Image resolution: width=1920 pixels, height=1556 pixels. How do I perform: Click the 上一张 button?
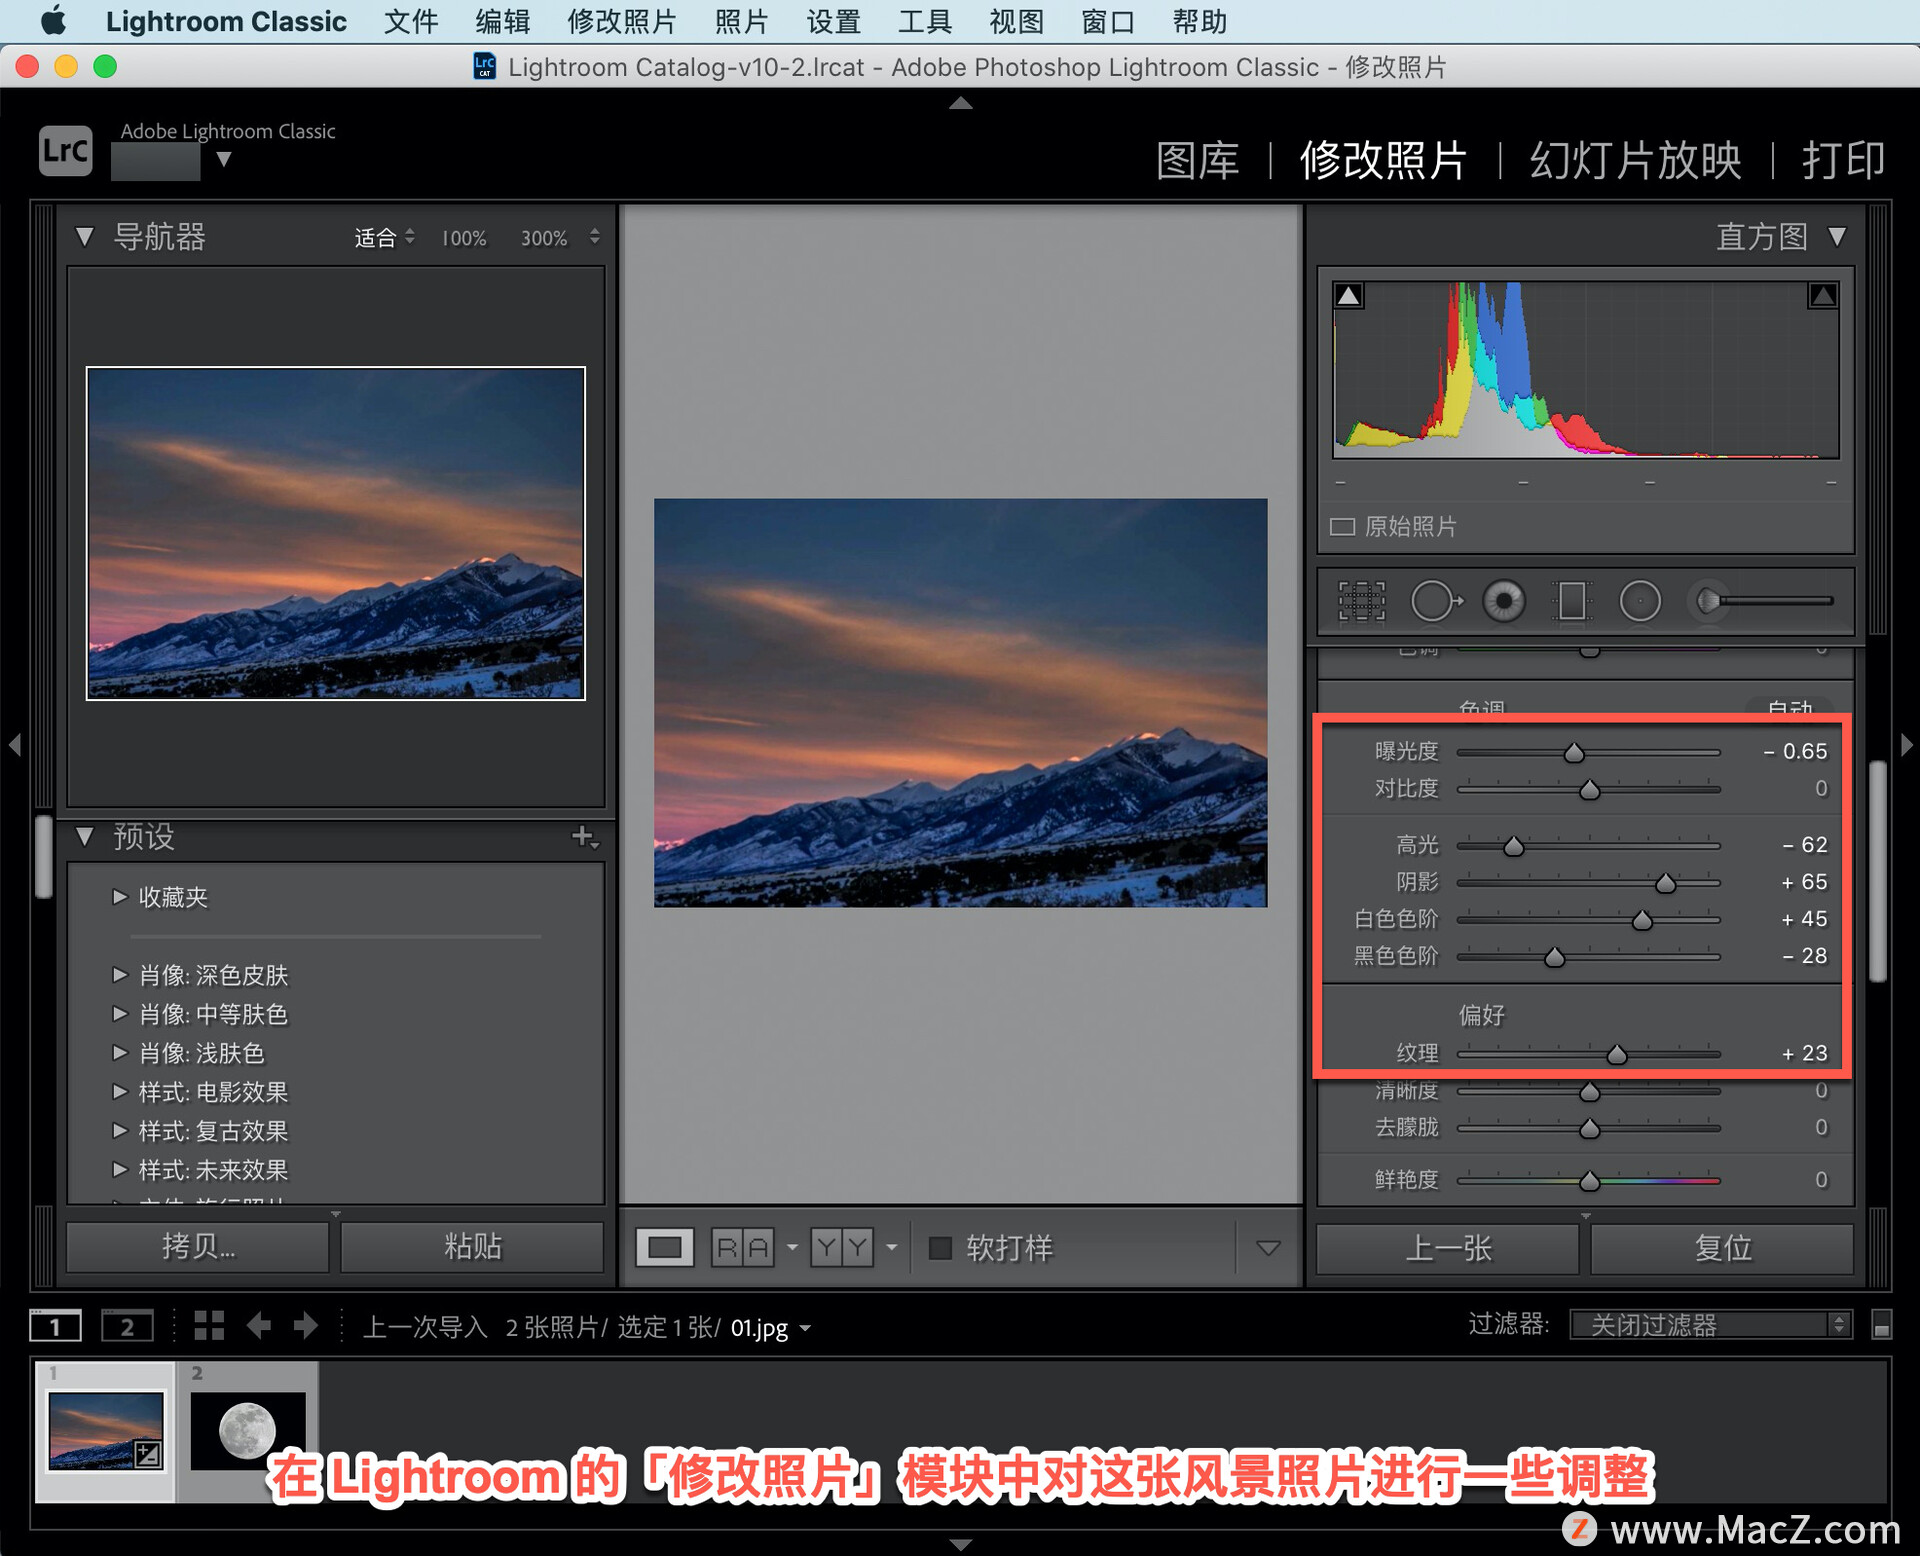1448,1247
